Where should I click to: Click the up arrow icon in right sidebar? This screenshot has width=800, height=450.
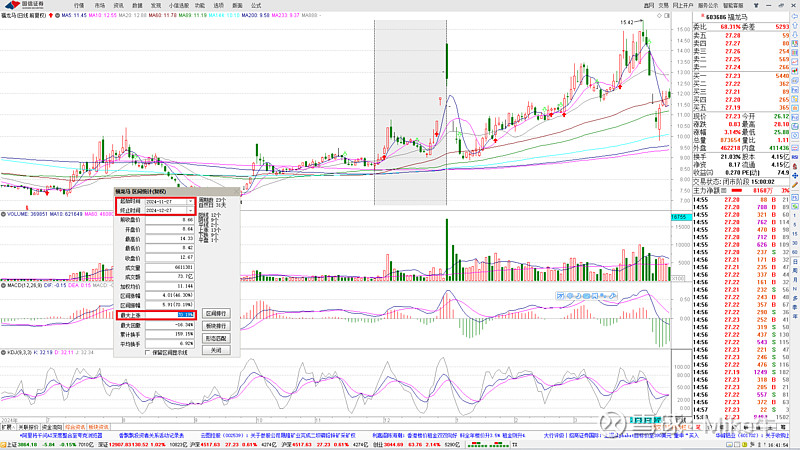pyautogui.click(x=795, y=26)
